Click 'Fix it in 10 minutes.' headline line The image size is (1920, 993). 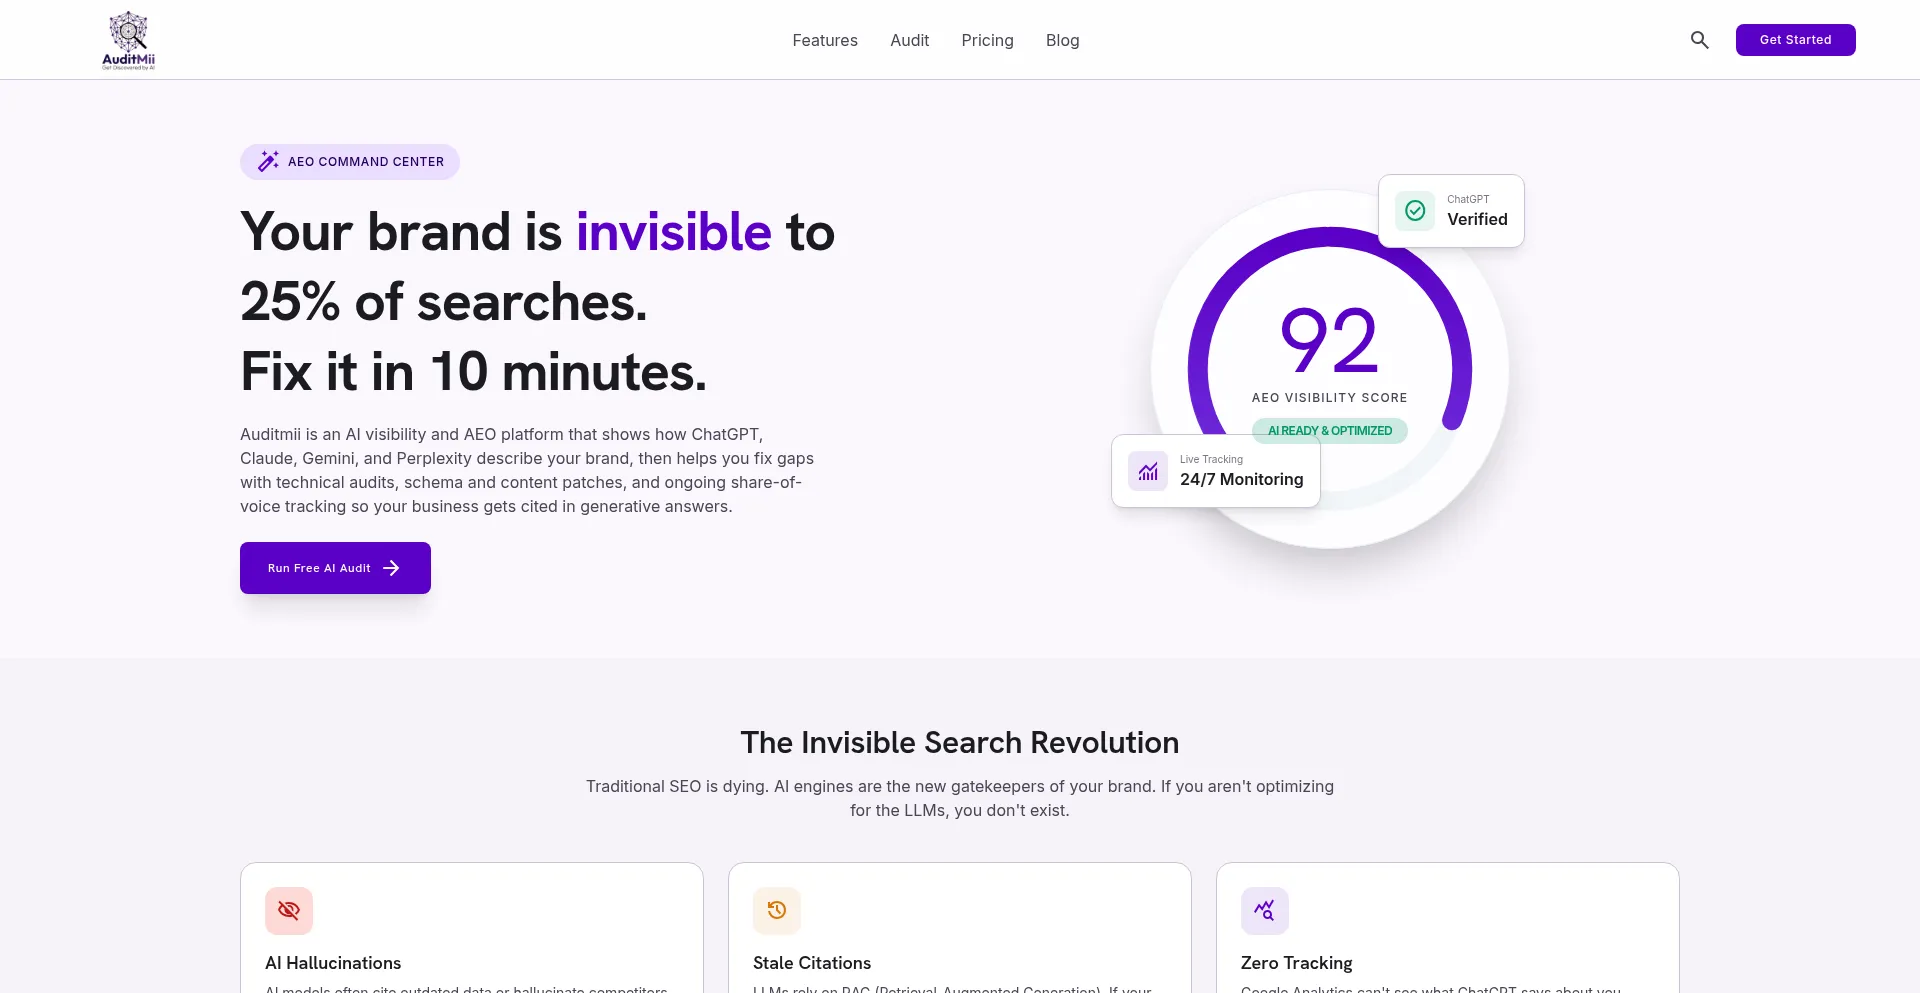pyautogui.click(x=473, y=372)
